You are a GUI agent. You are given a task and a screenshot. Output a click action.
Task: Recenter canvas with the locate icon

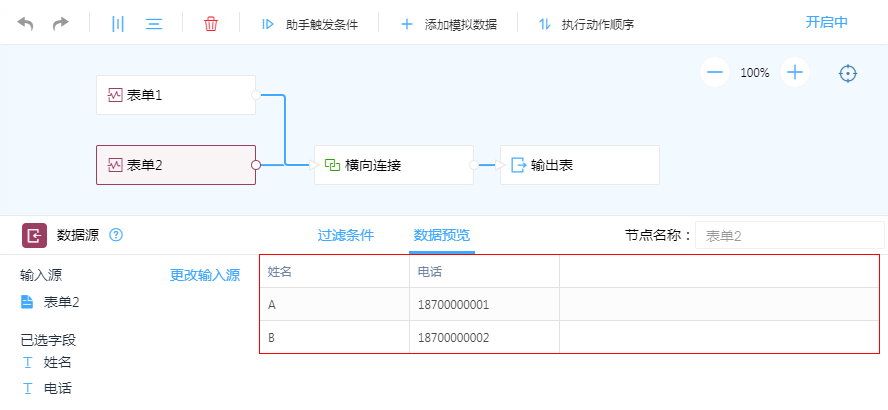pyautogui.click(x=848, y=73)
